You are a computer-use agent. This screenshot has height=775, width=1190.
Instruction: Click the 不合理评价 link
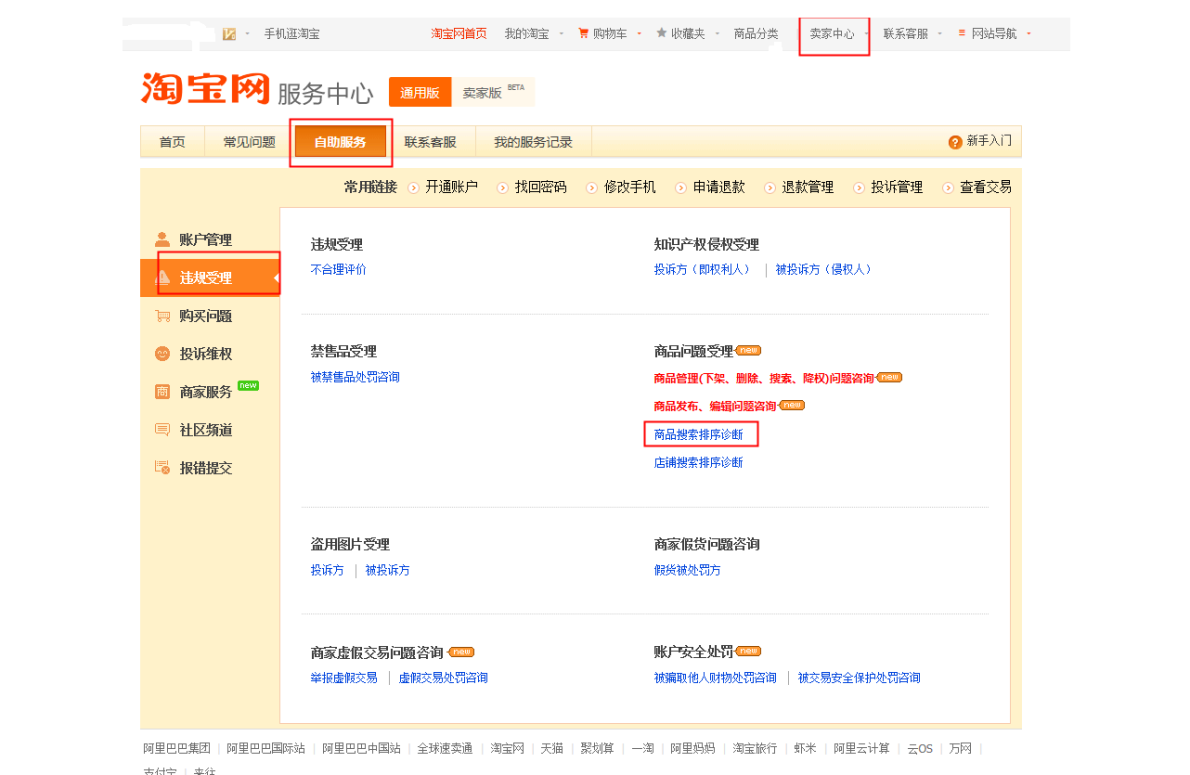tap(338, 269)
